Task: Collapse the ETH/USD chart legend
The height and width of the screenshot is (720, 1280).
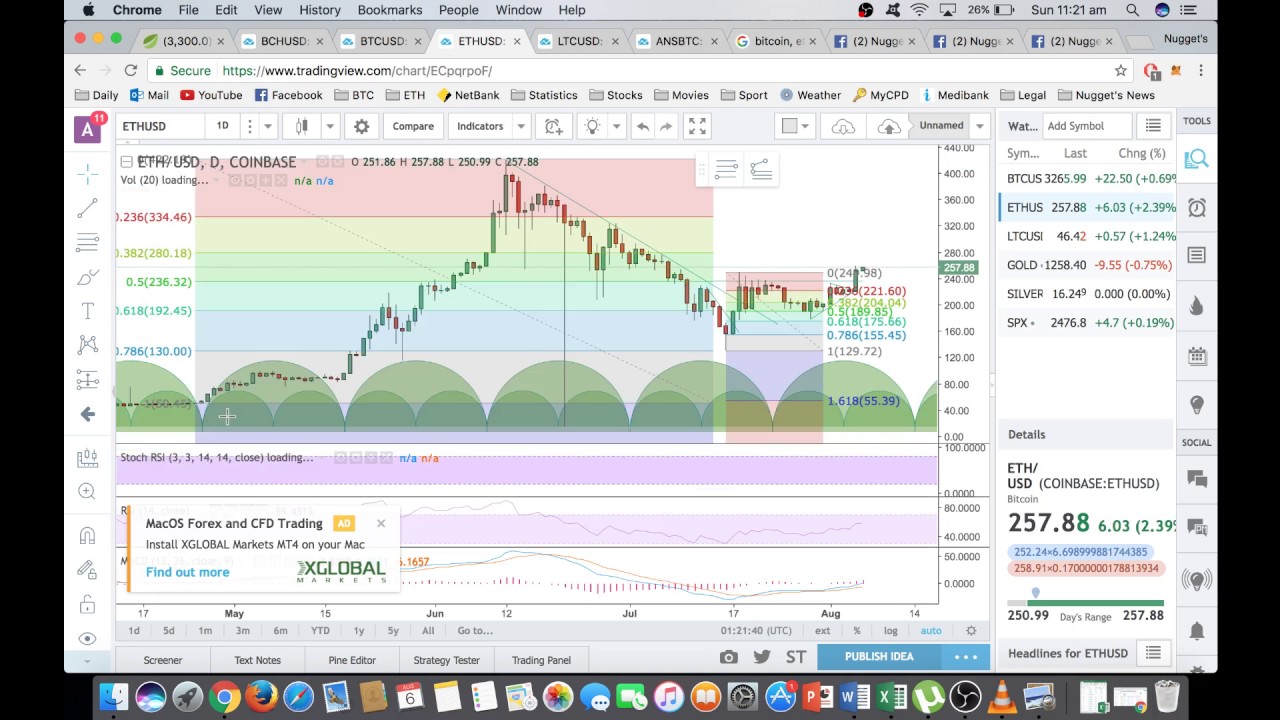Action: (x=126, y=162)
